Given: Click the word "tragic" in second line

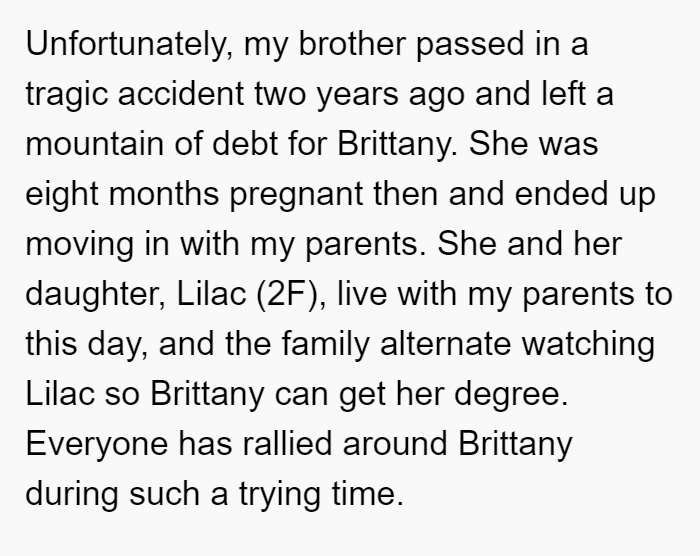Looking at the screenshot, I should [x=67, y=96].
